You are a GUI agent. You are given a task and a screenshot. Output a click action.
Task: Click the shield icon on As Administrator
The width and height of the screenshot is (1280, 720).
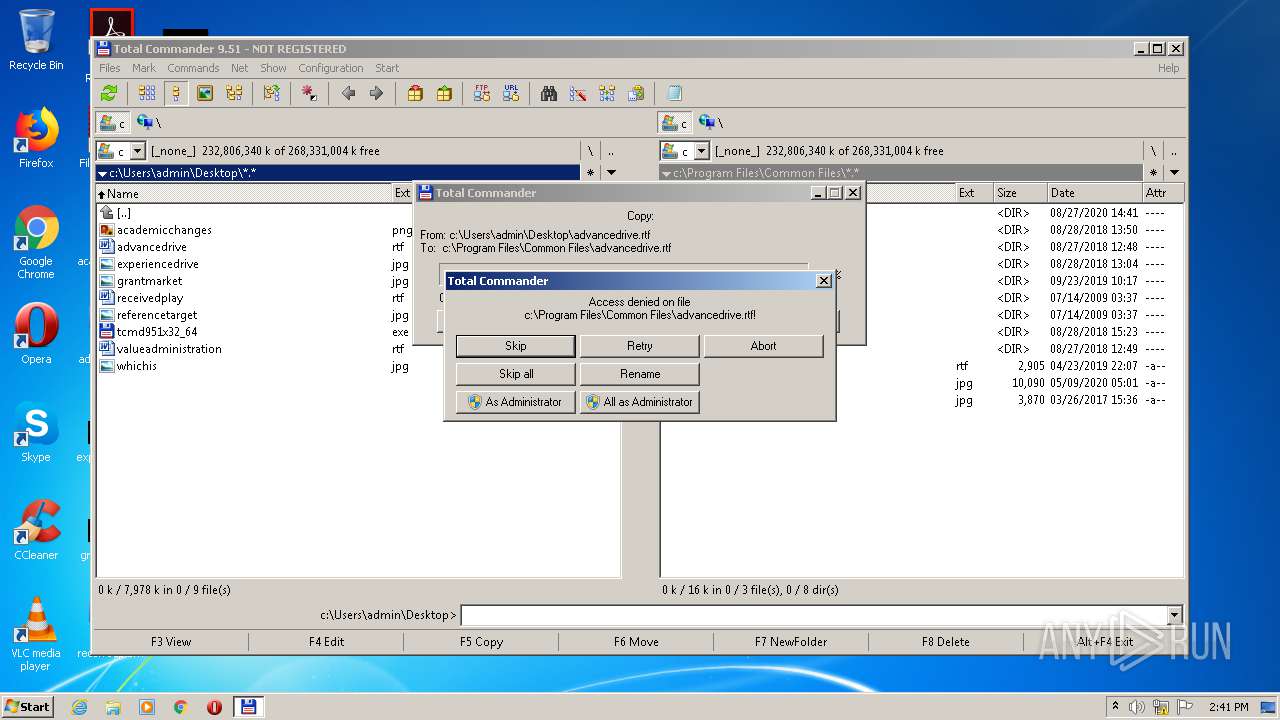[474, 402]
